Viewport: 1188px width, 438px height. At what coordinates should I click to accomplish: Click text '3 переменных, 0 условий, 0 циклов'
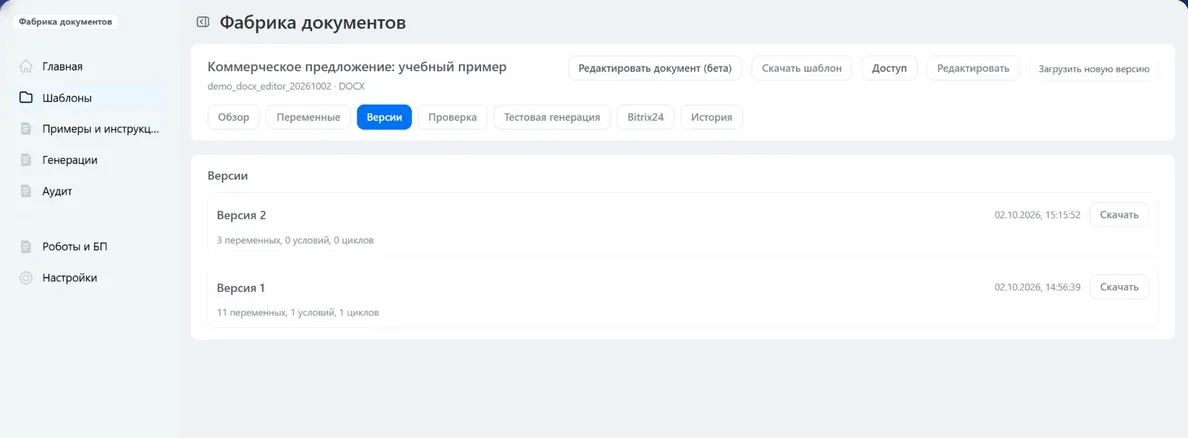pos(295,240)
